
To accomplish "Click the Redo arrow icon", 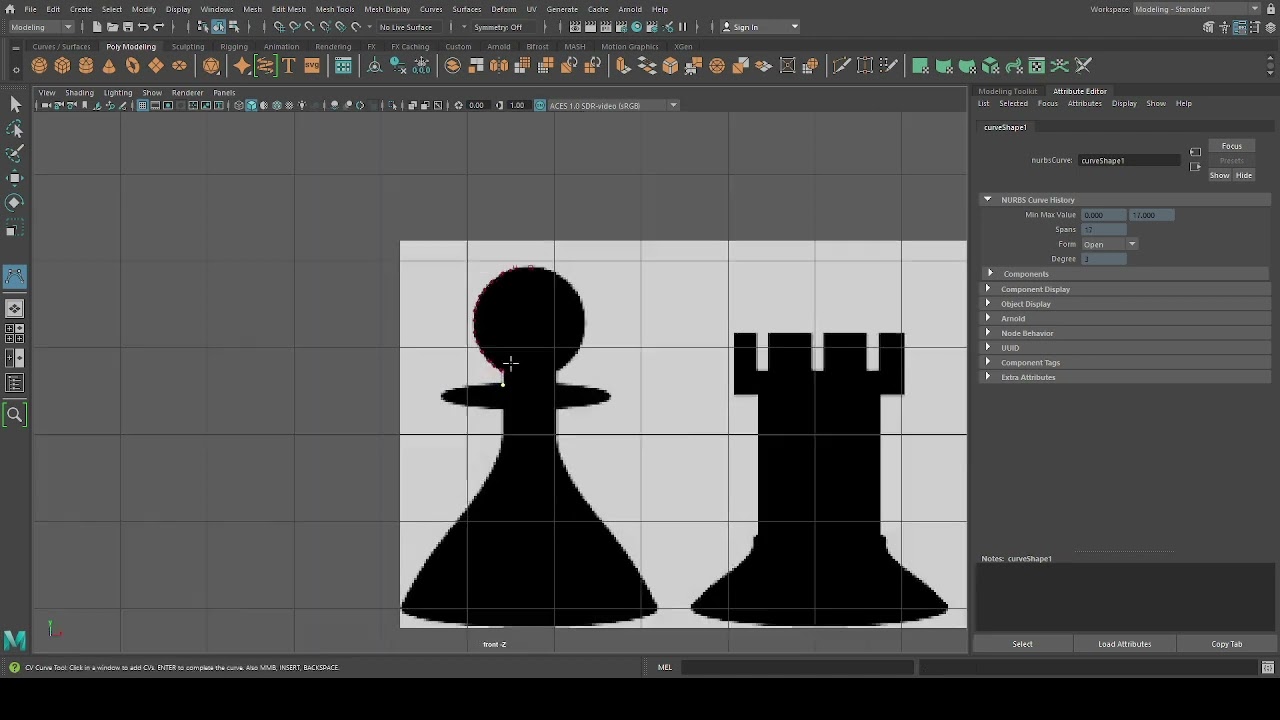I will click(158, 27).
